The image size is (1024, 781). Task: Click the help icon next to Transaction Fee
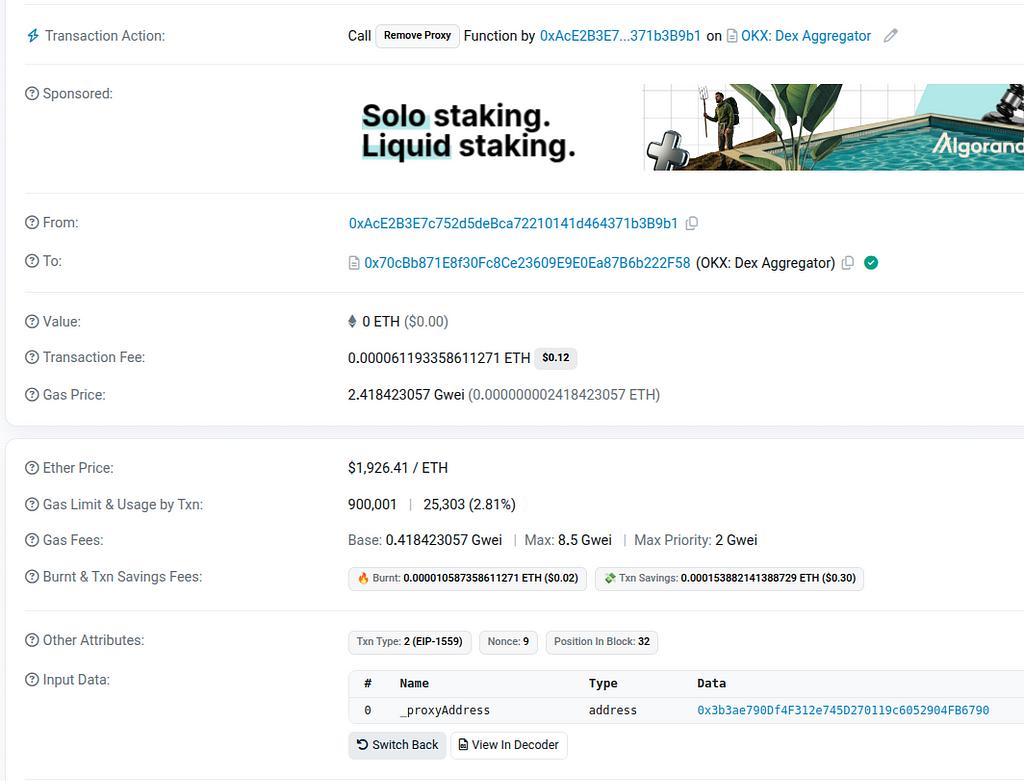32,358
